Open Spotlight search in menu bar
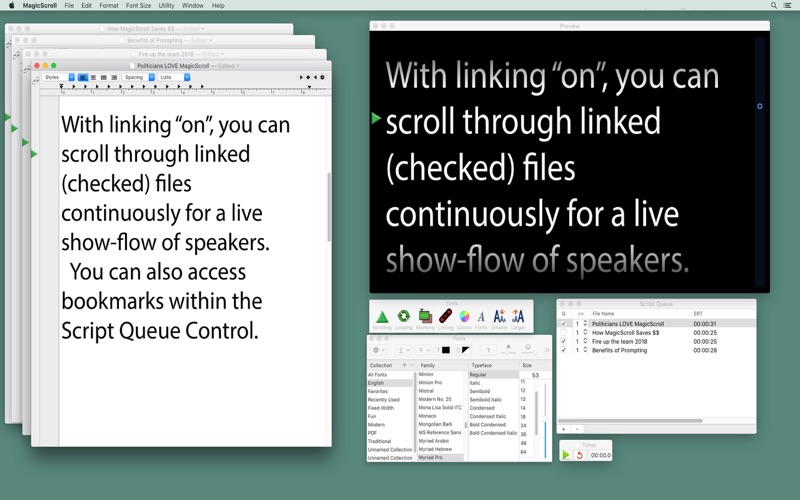Screen dimensions: 800x500 click(x=773, y=5)
